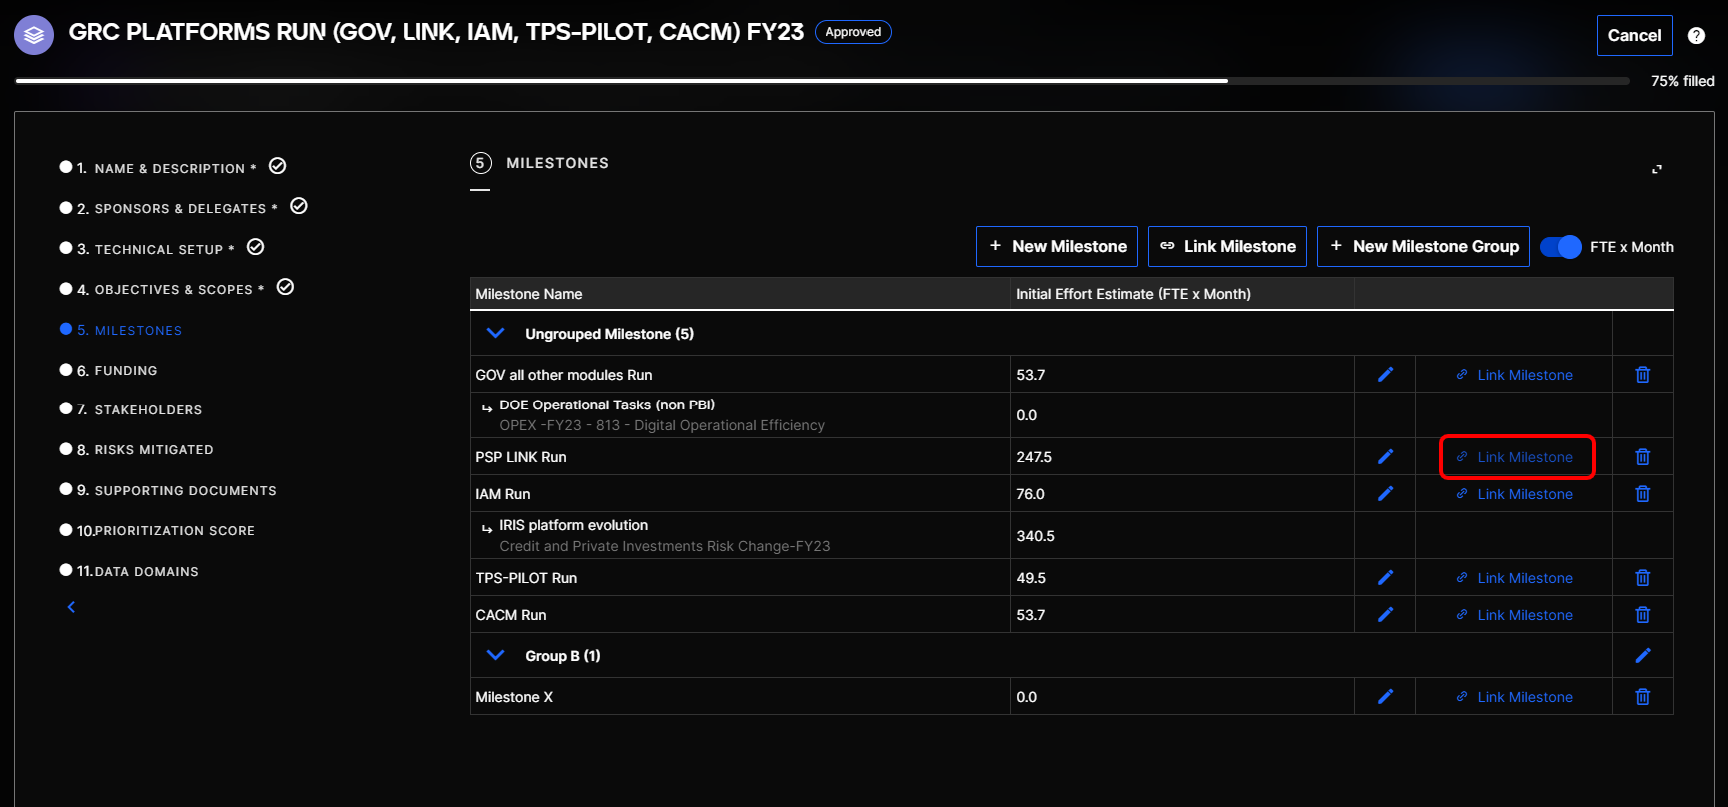Click the New Milestone button

(1057, 247)
